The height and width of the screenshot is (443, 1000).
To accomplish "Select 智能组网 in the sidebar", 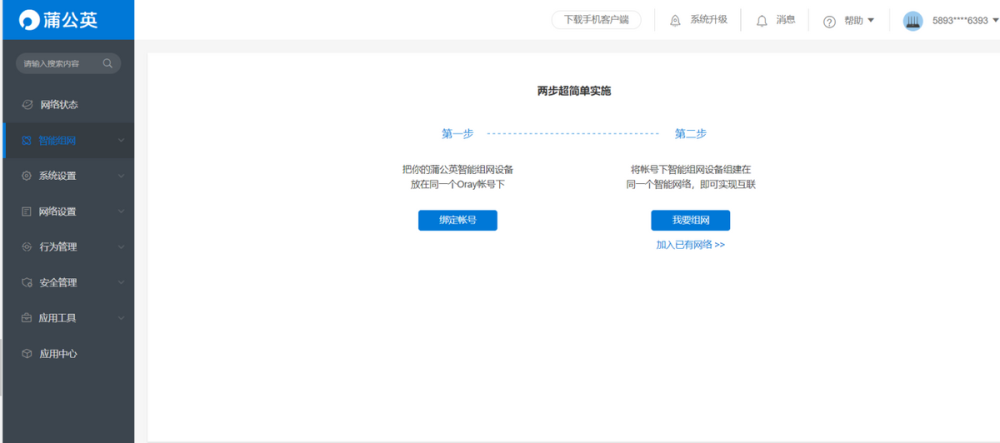I will pos(58,141).
